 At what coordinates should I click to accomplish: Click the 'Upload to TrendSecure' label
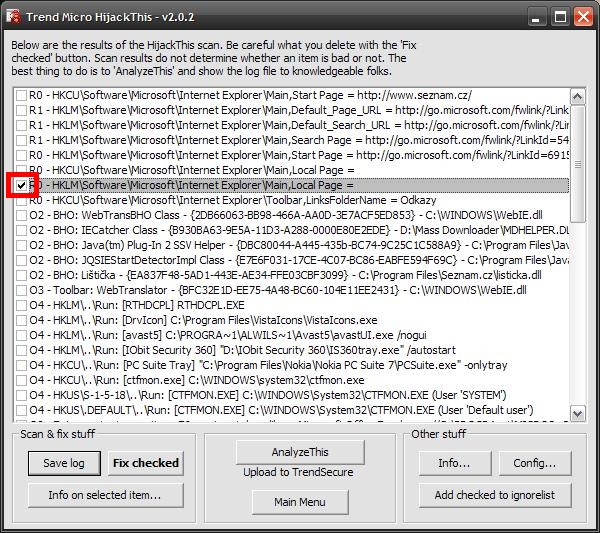pos(298,472)
